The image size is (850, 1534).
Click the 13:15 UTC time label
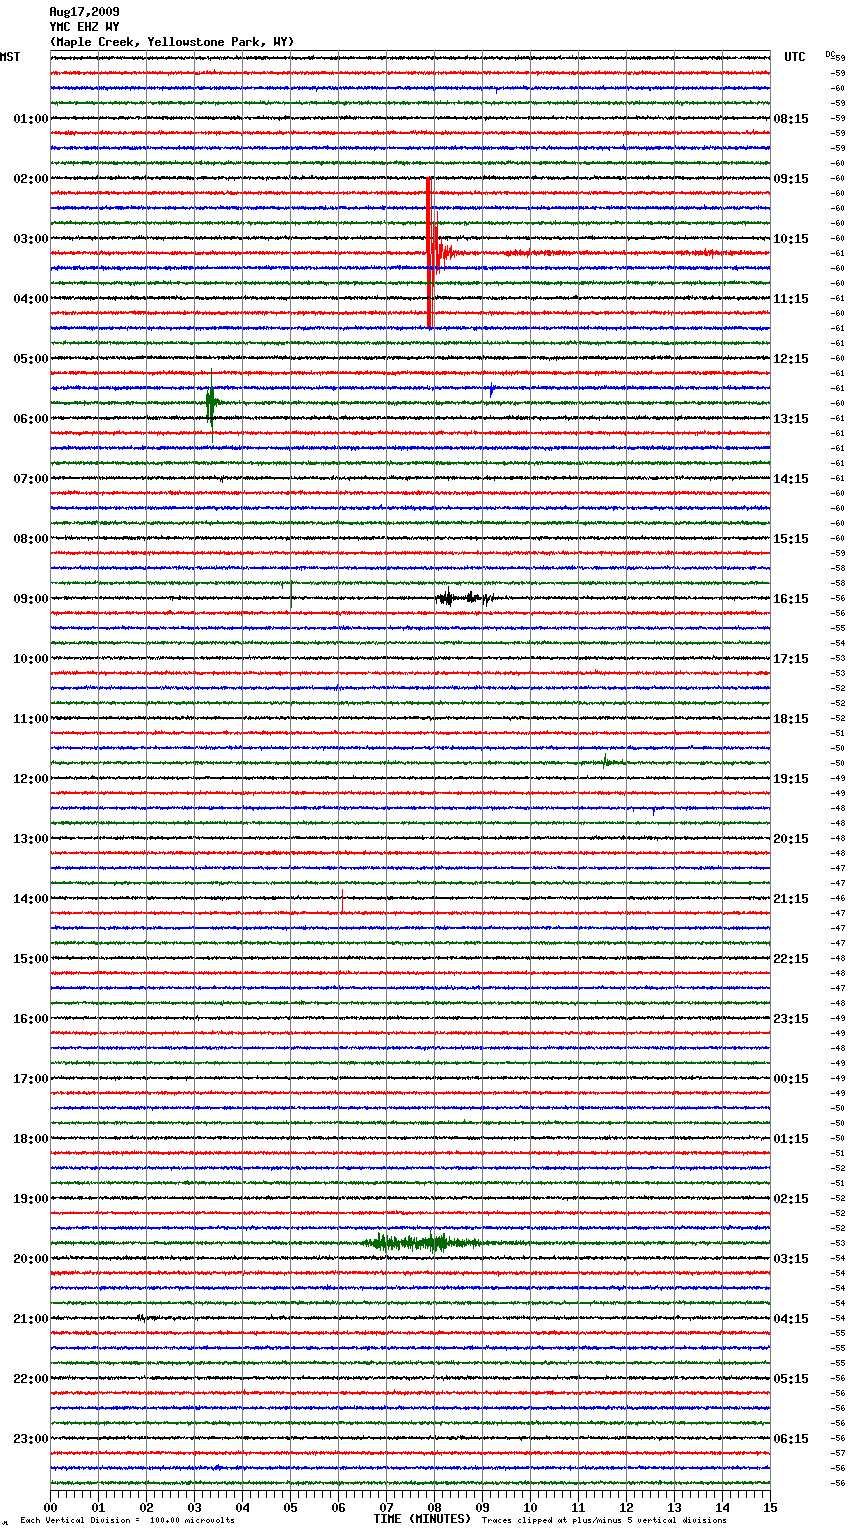pyautogui.click(x=791, y=419)
